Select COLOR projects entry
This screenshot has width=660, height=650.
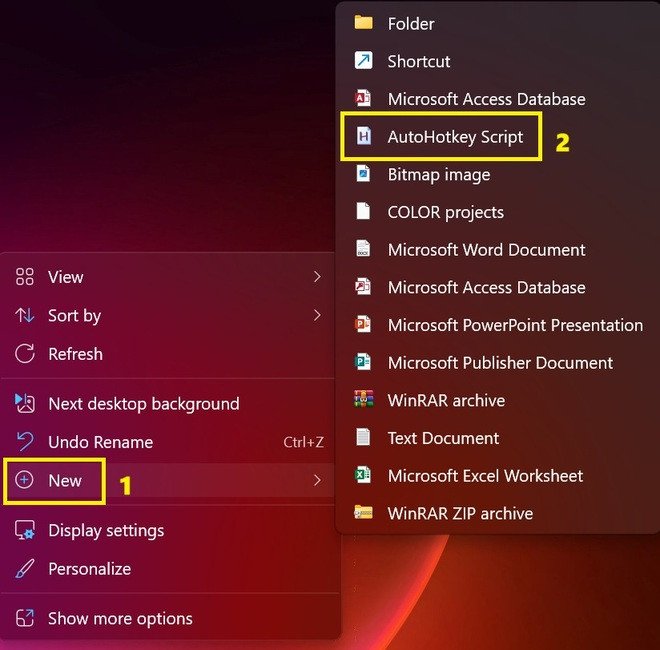(497, 212)
